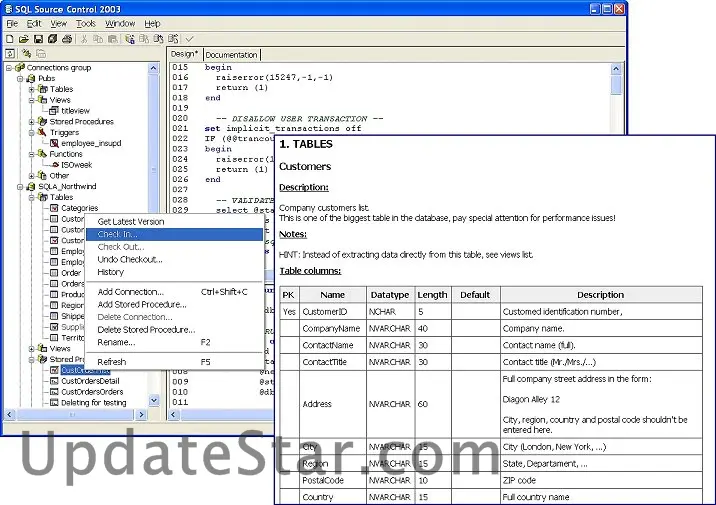Click the CustOrdersOrders stored procedure icon
Screen dimensions: 716x505
pyautogui.click(x=54, y=392)
